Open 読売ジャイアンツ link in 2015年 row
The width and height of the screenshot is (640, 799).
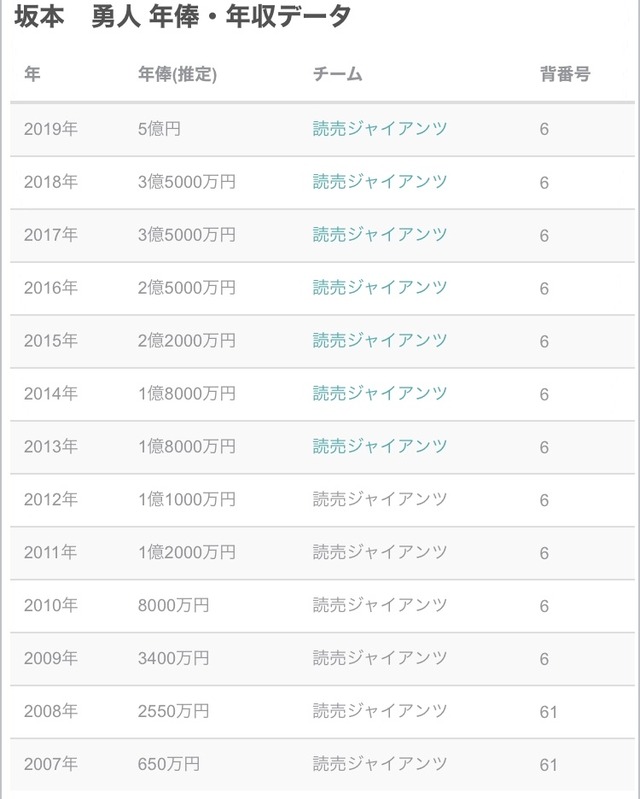[x=380, y=340]
